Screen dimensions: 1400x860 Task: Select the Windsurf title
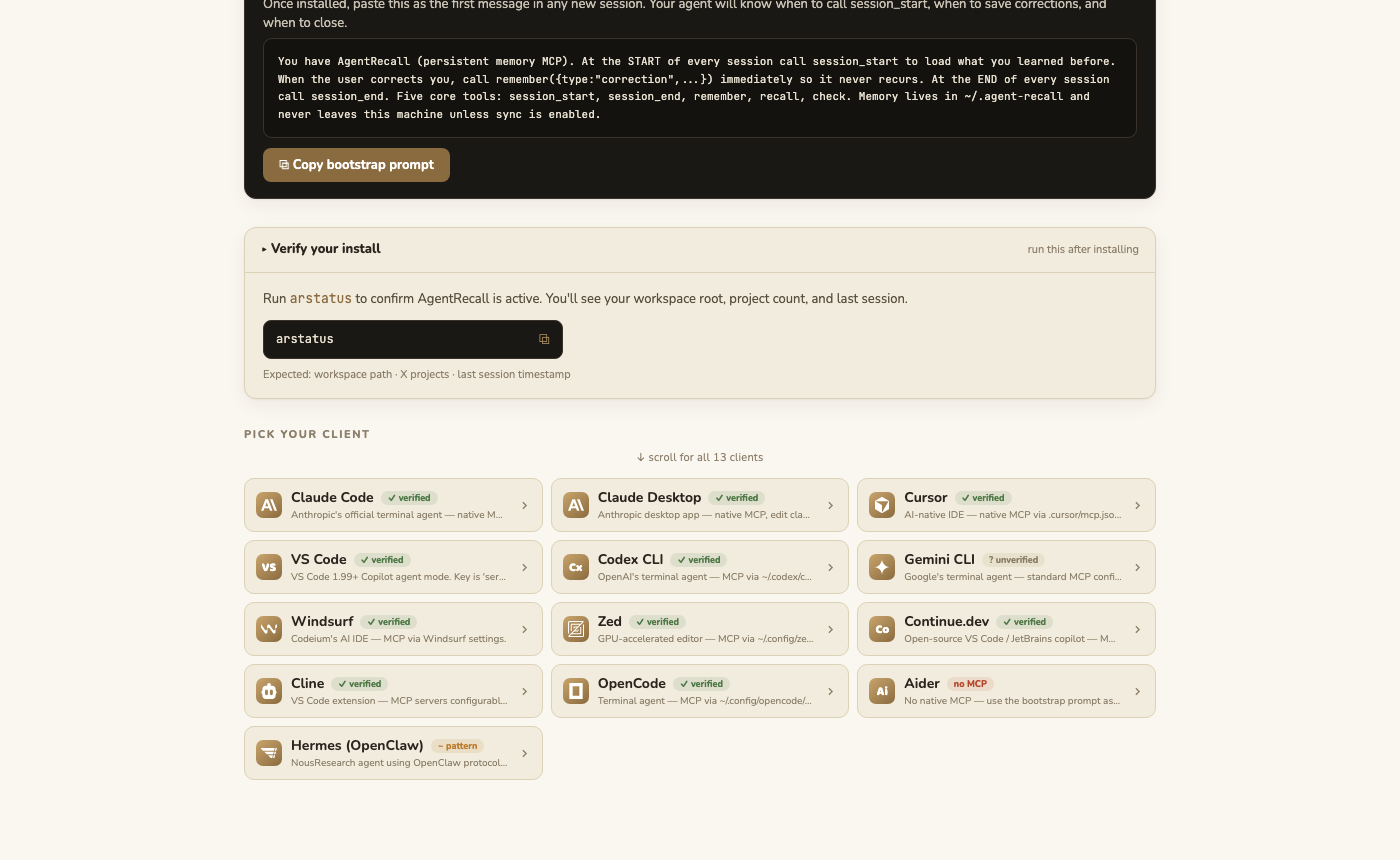pyautogui.click(x=322, y=621)
